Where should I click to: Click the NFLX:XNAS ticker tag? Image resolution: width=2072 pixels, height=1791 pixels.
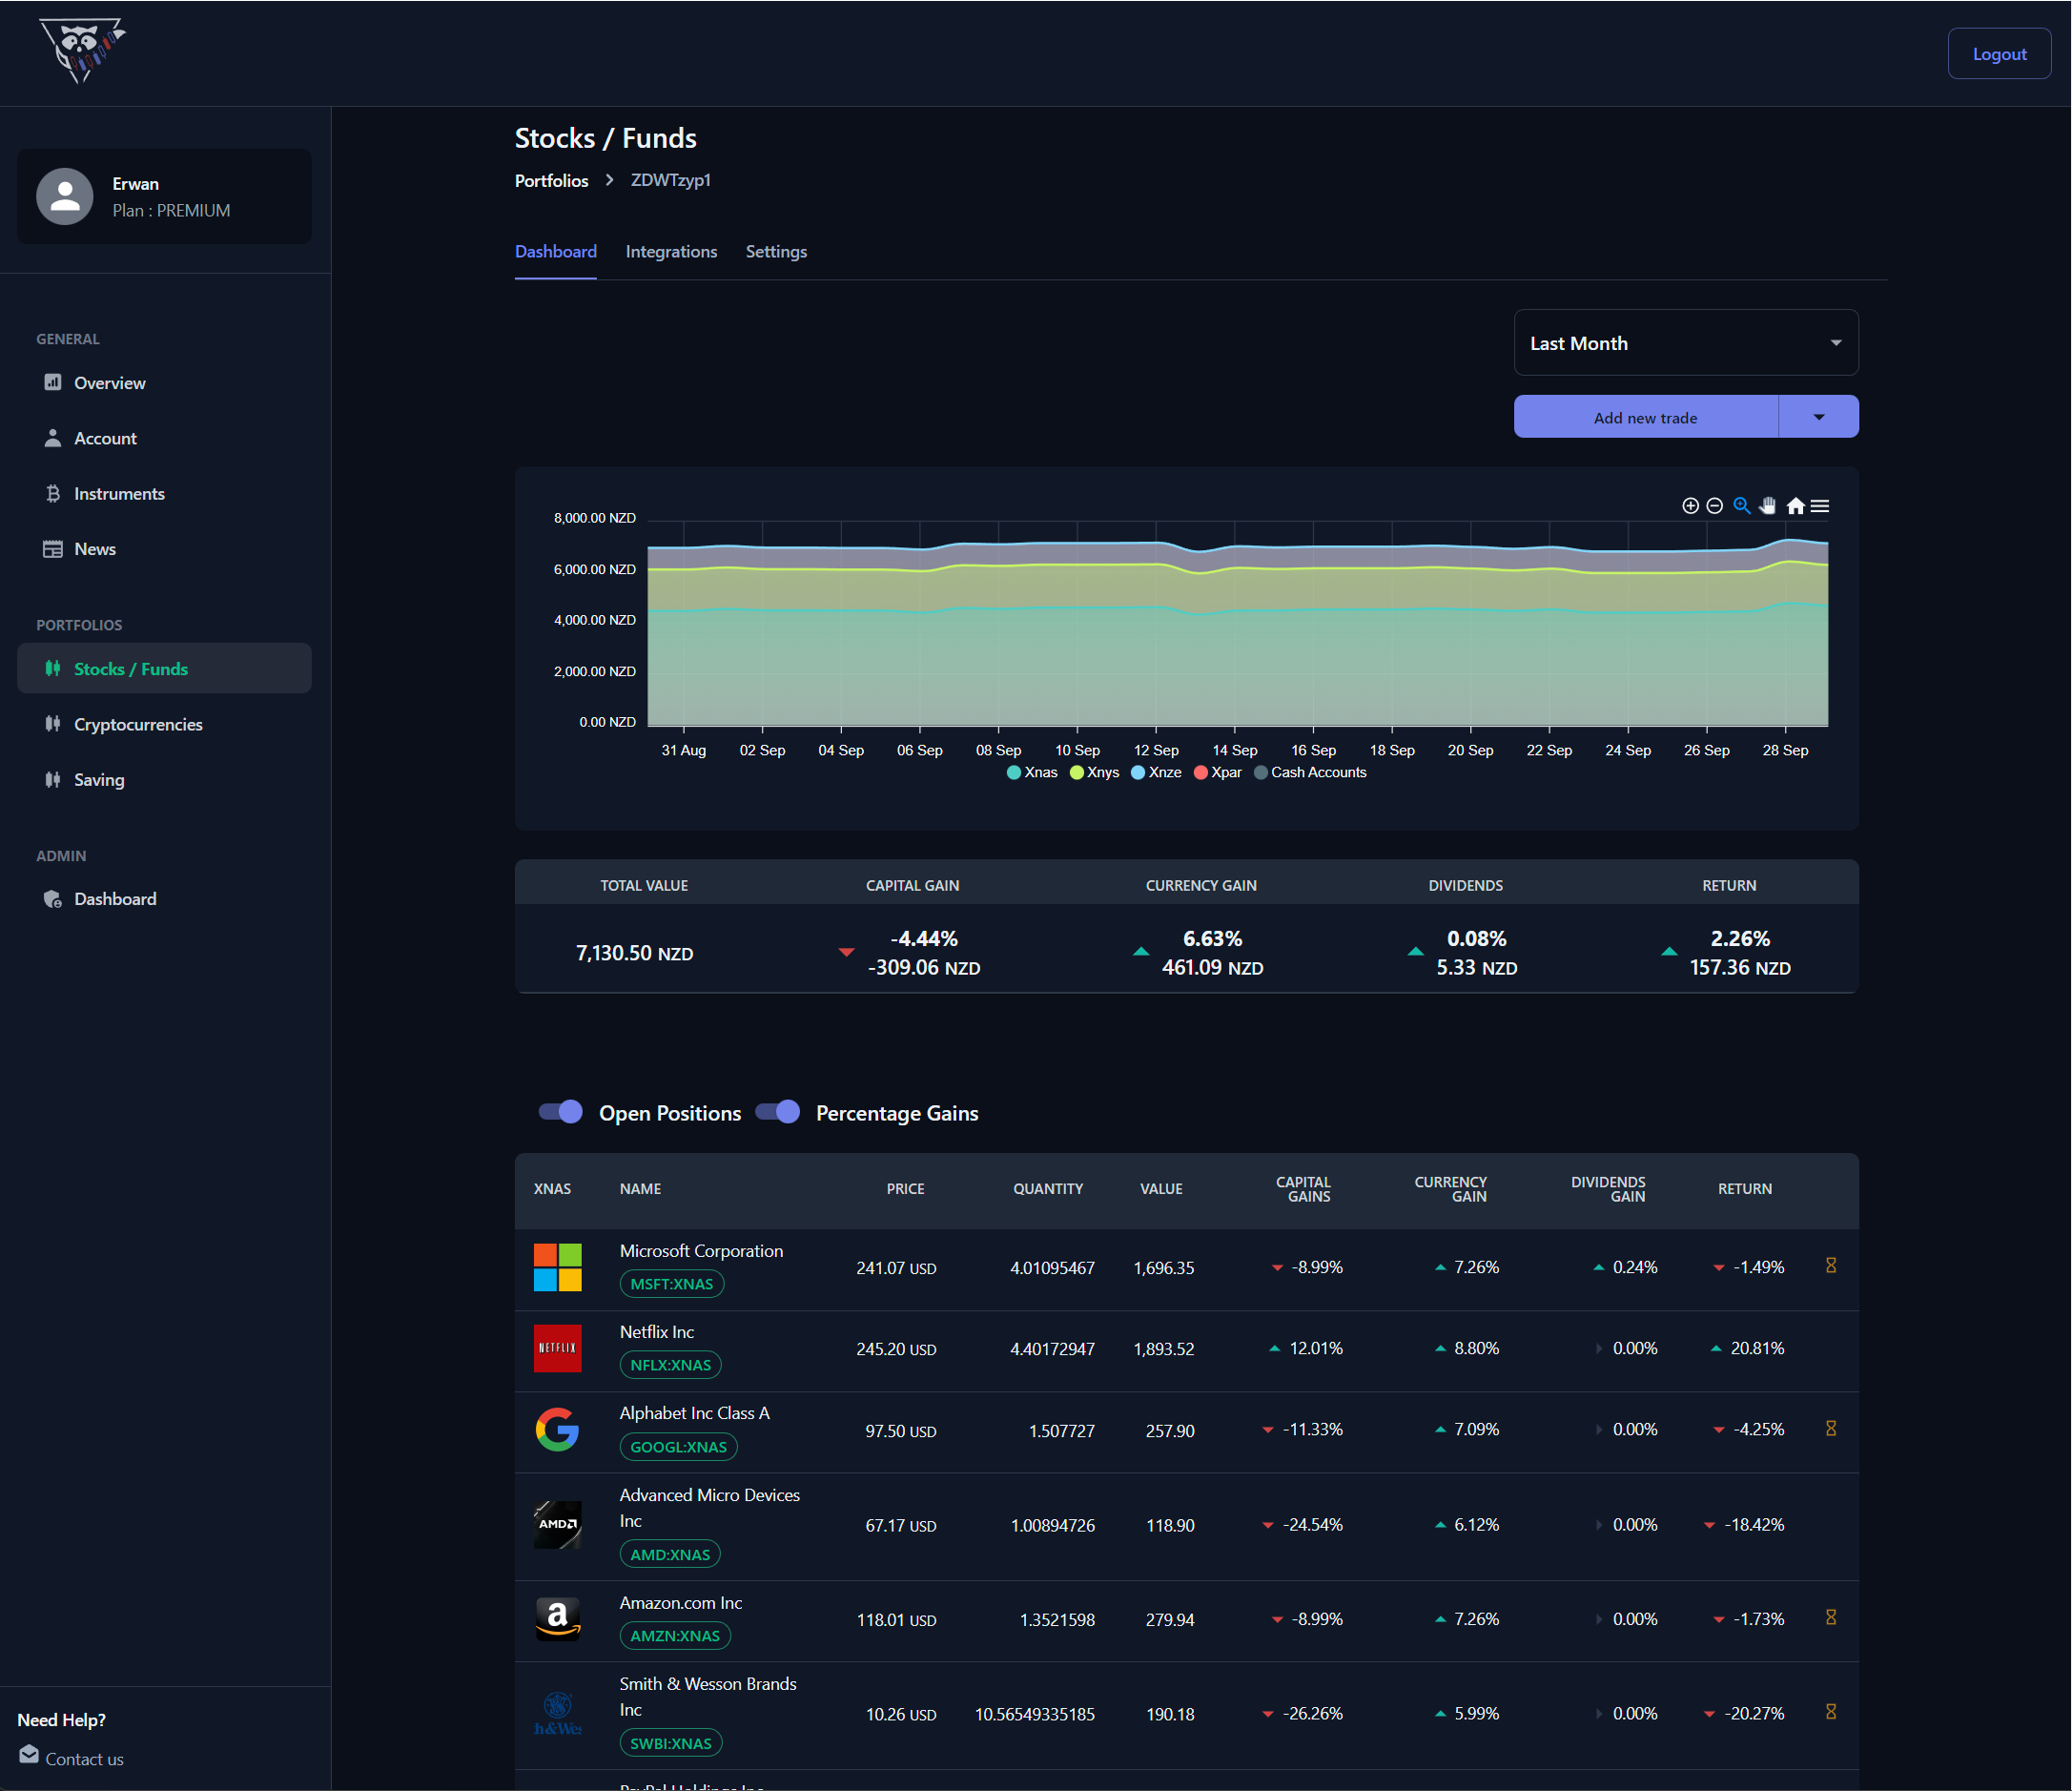[670, 1365]
